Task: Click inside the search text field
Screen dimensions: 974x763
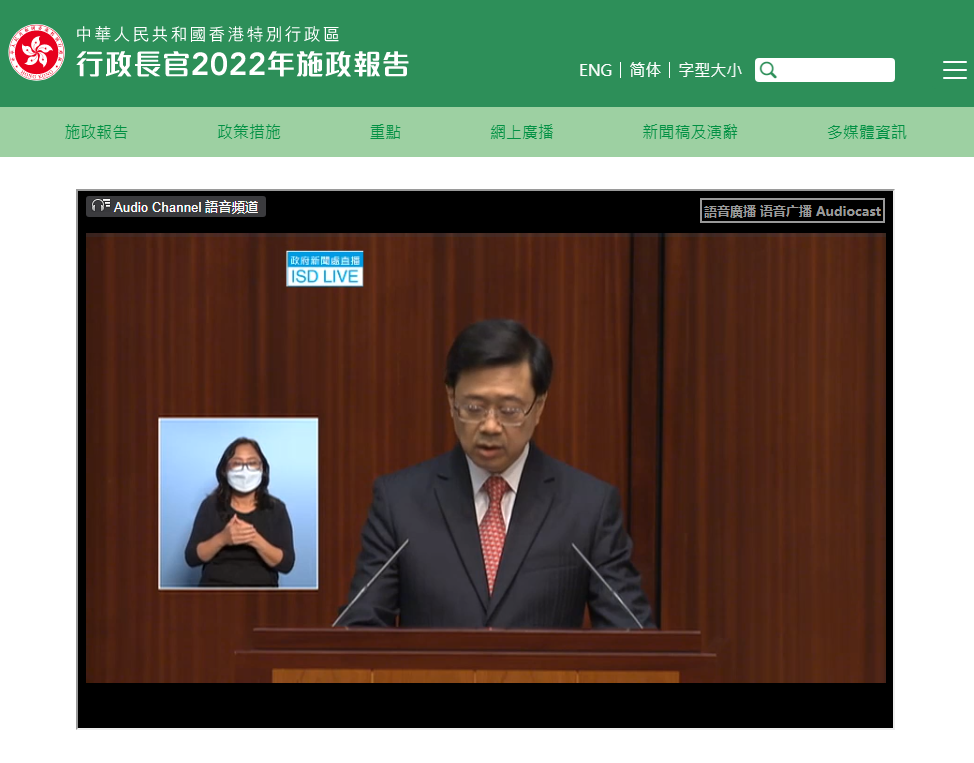Action: (835, 70)
